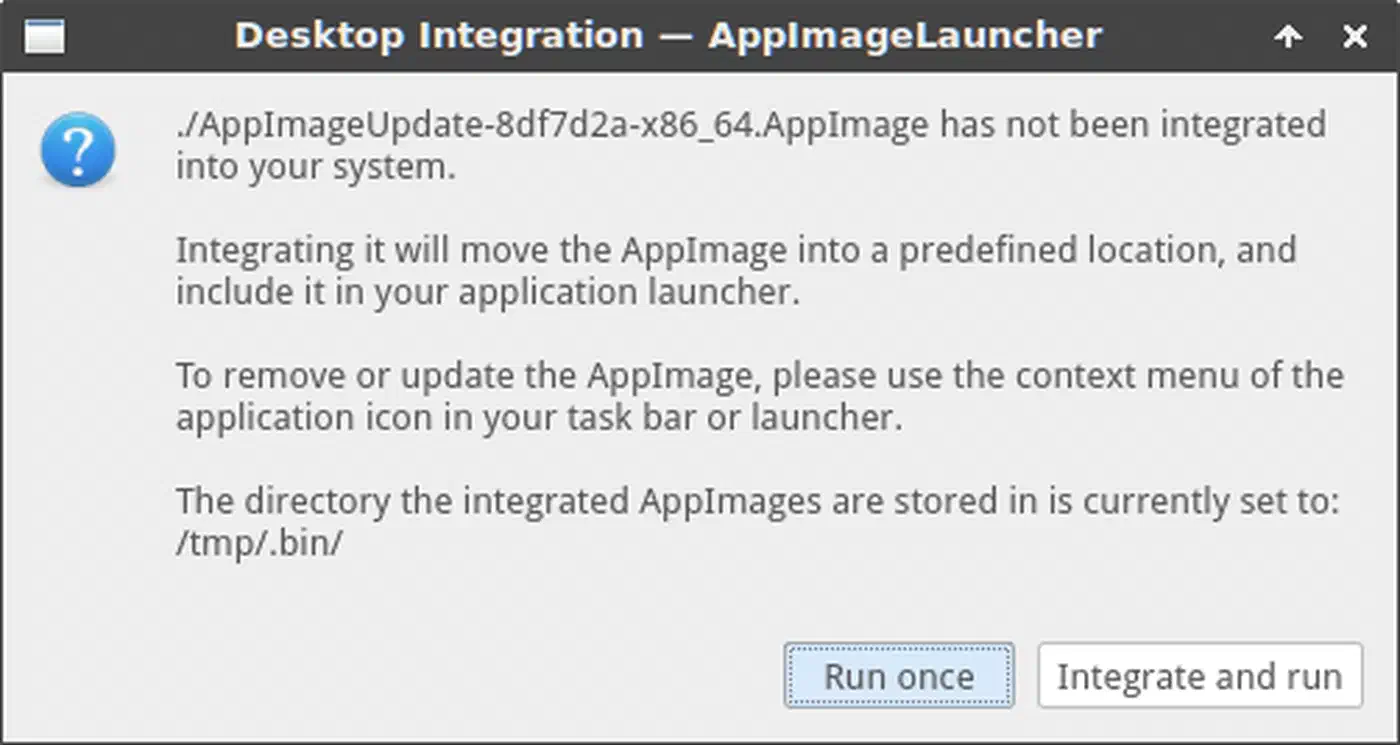Click the 'The directory the integrated AppImages' line
The height and width of the screenshot is (745, 1400).
[757, 501]
